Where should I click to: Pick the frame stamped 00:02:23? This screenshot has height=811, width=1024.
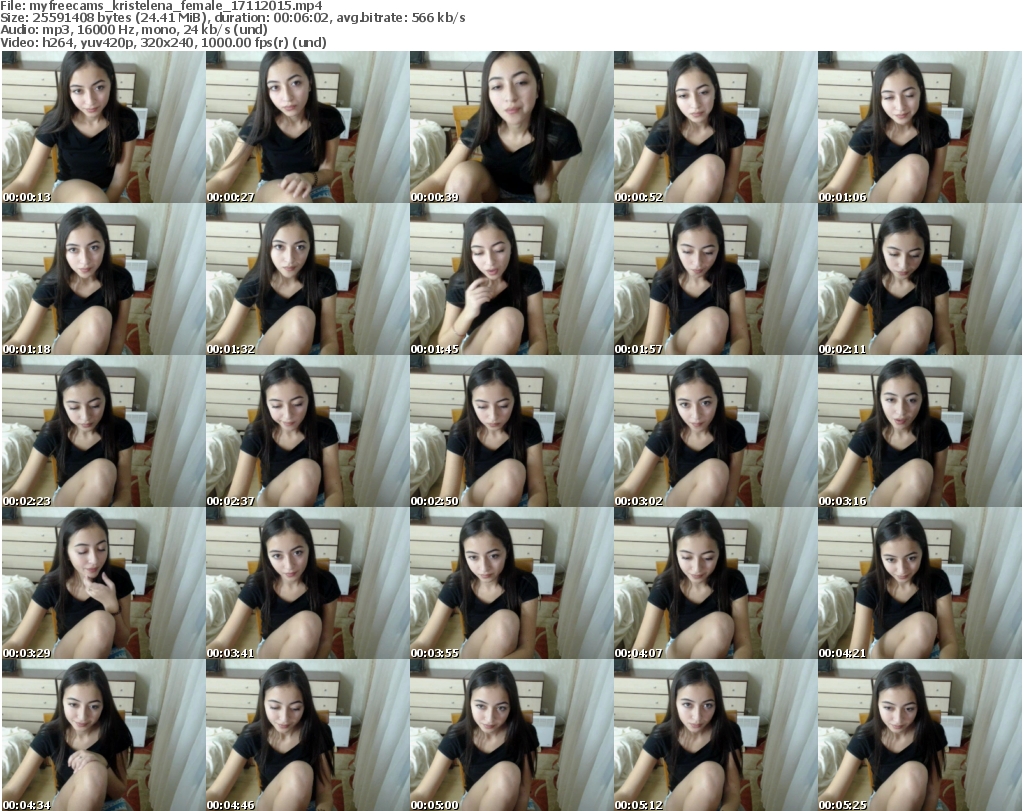(x=103, y=431)
